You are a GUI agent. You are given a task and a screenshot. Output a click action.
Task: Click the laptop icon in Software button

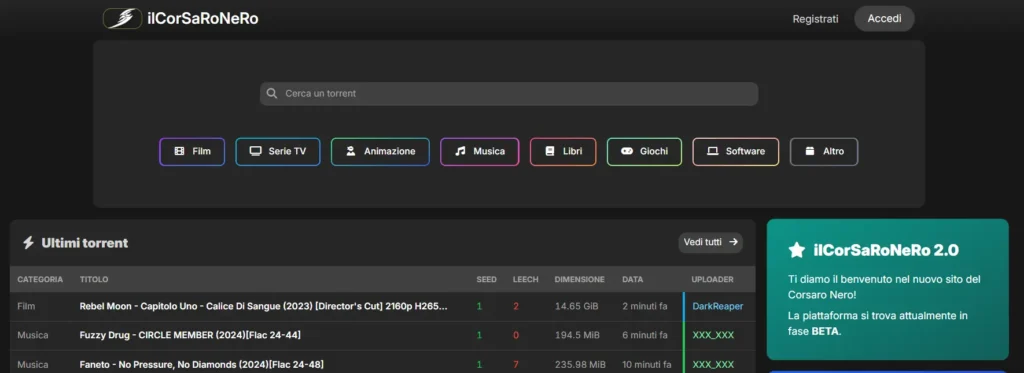pyautogui.click(x=713, y=151)
